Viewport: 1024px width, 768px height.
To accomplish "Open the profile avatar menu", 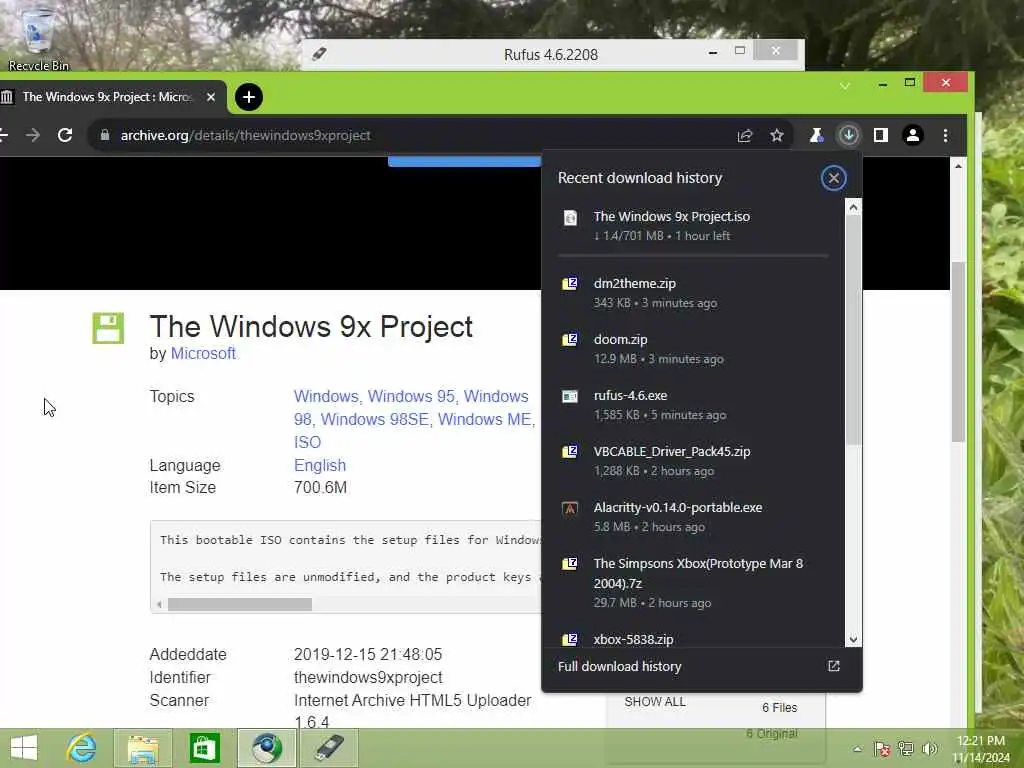I will 912,135.
